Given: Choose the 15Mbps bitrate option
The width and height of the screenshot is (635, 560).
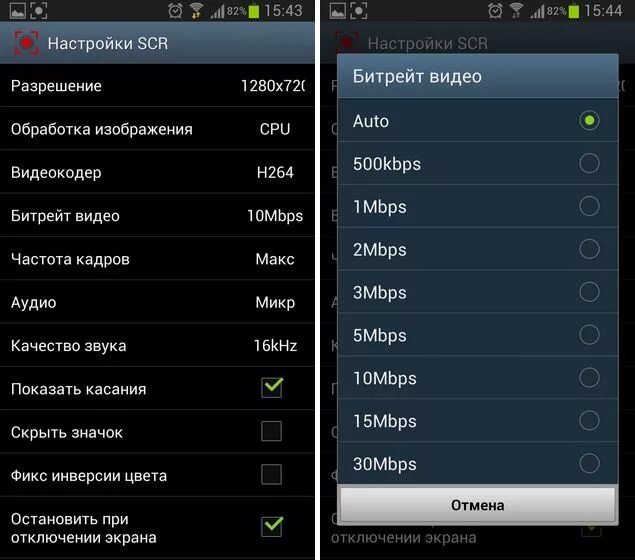Looking at the screenshot, I should 478,421.
